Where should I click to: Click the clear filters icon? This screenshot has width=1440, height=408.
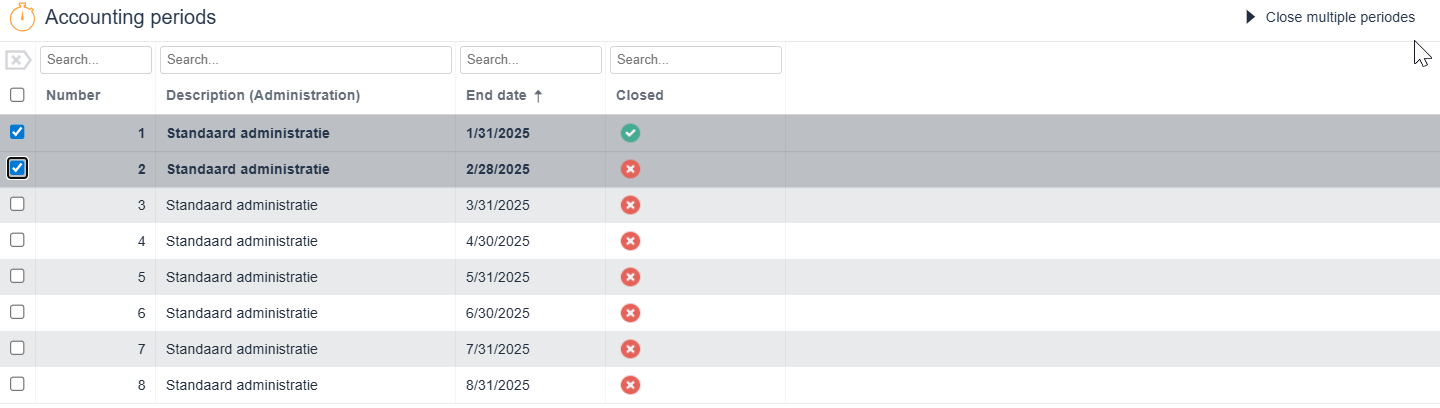coord(18,60)
